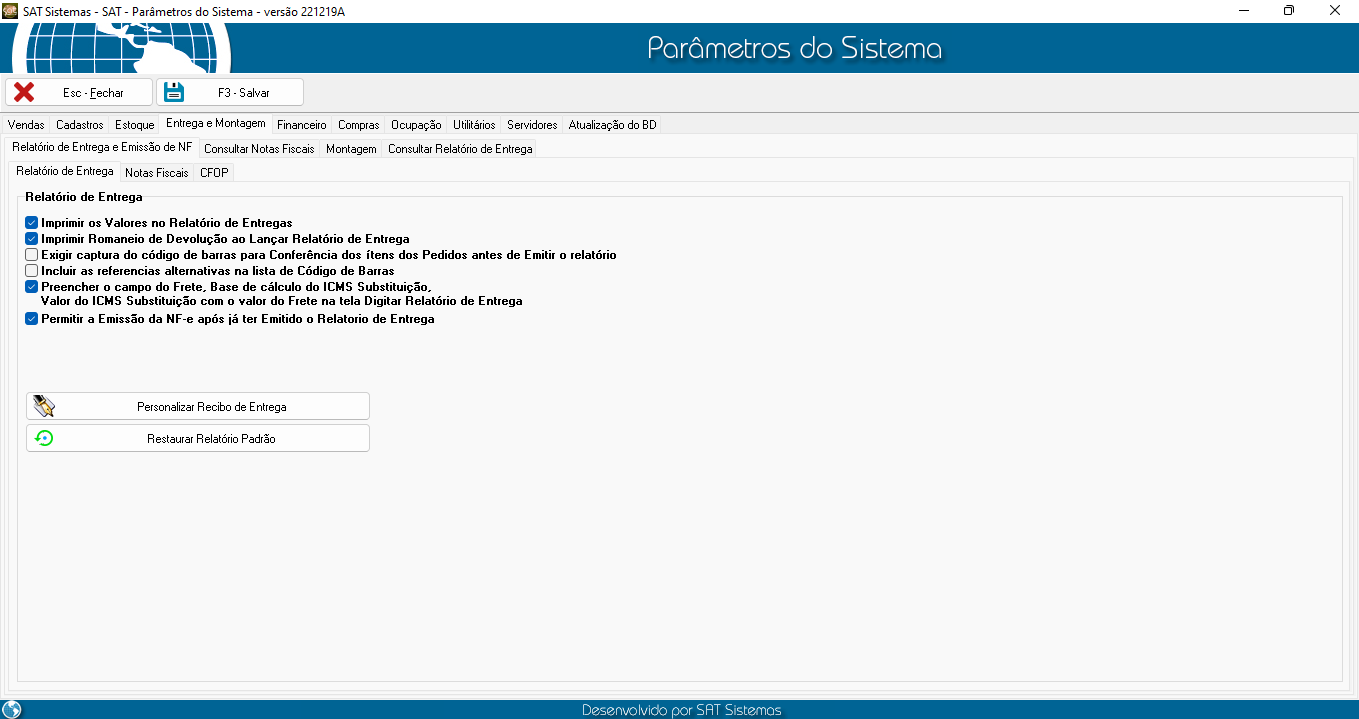
Task: Open the CFOP tab
Action: coord(214,172)
